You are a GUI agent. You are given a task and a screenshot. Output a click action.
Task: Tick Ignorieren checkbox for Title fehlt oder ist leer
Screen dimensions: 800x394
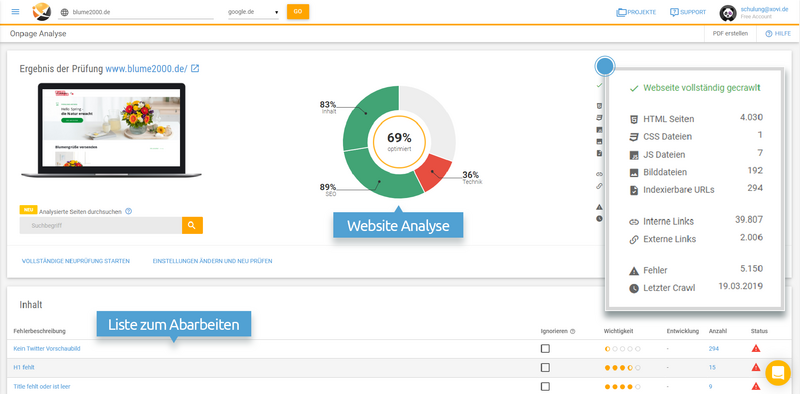[545, 386]
